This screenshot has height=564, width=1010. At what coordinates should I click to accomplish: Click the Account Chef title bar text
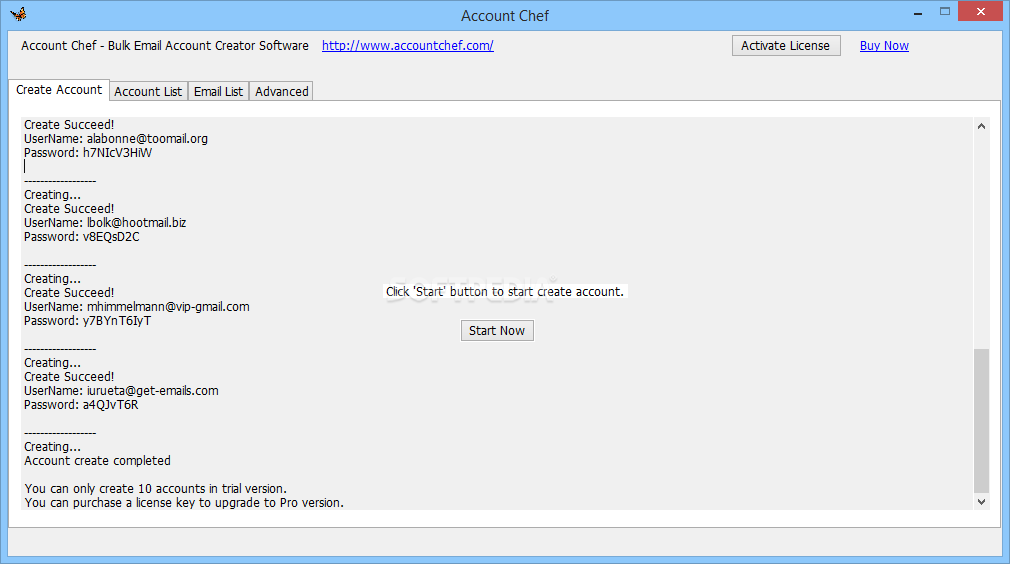tap(505, 15)
